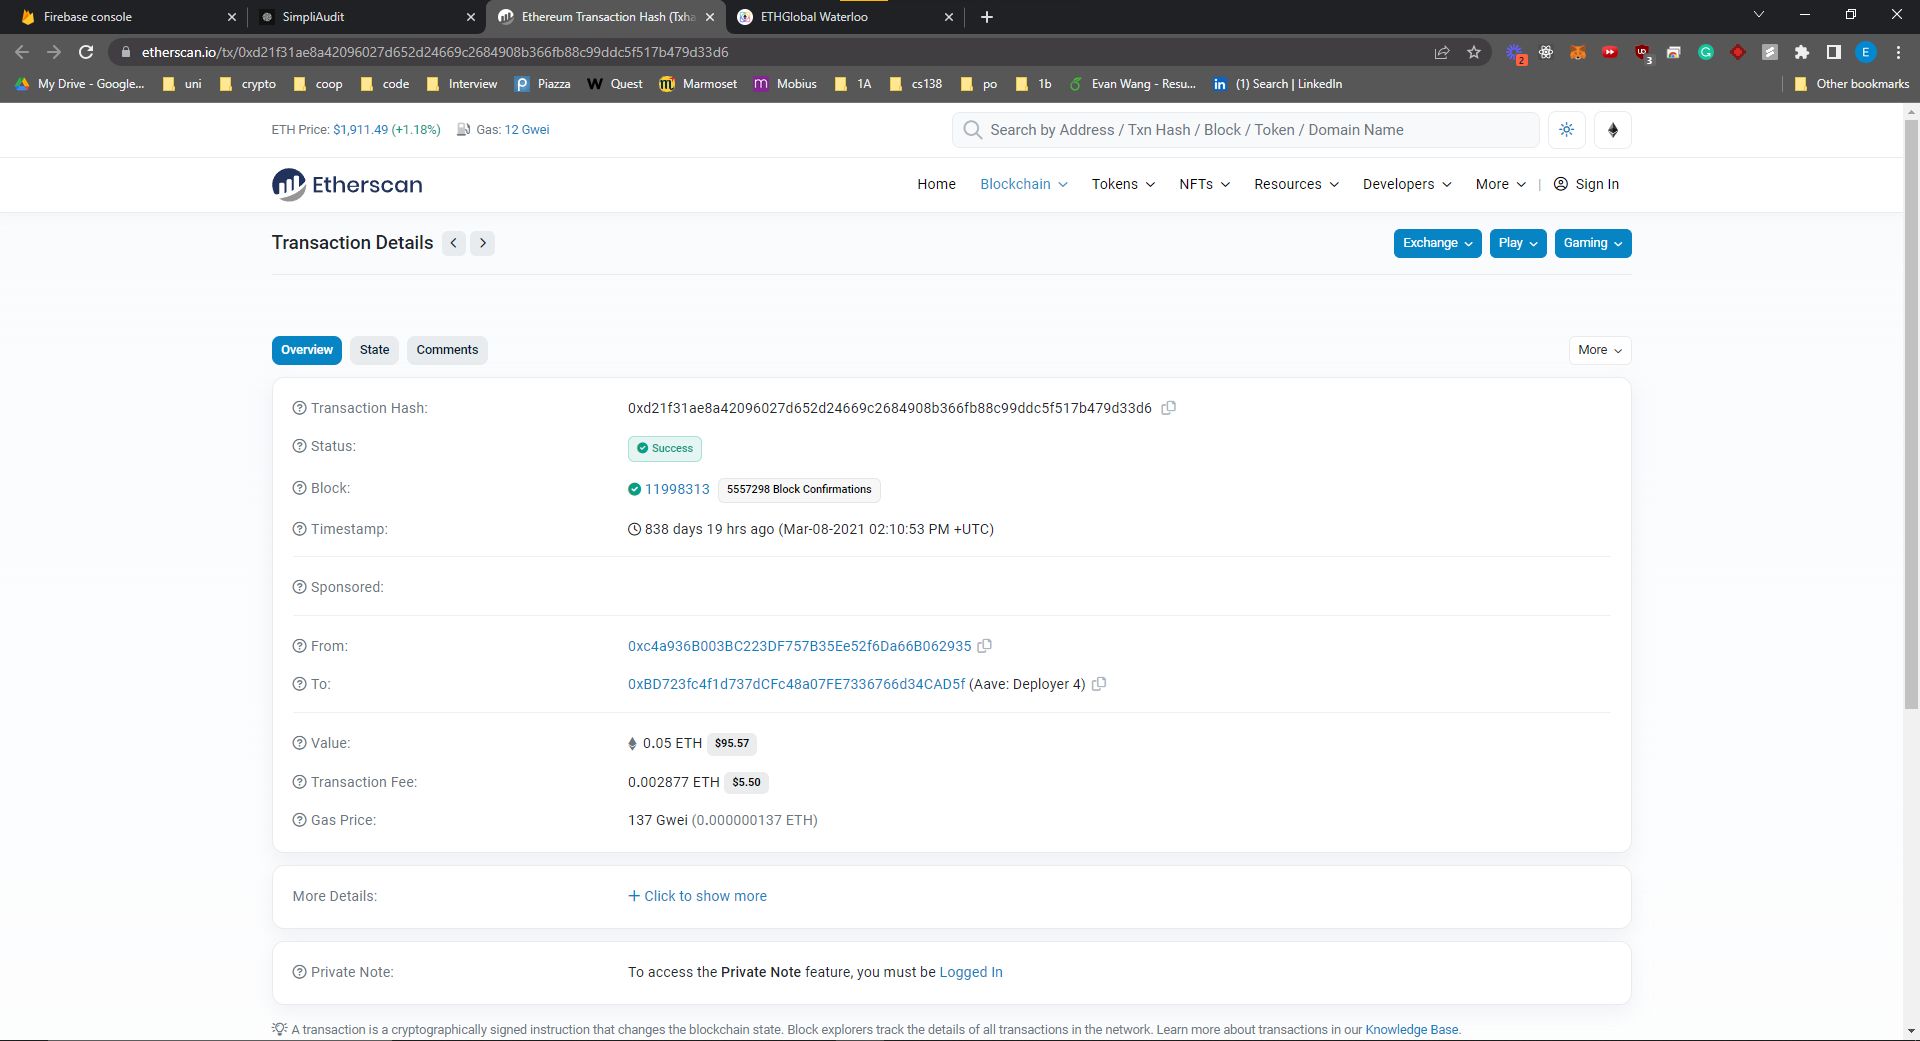Expand the Blockchain nav dropdown
The width and height of the screenshot is (1920, 1041).
tap(1024, 184)
